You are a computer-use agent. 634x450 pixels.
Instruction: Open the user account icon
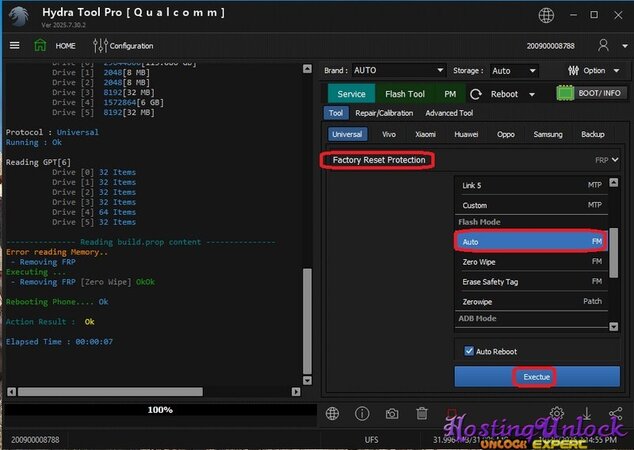click(x=603, y=45)
